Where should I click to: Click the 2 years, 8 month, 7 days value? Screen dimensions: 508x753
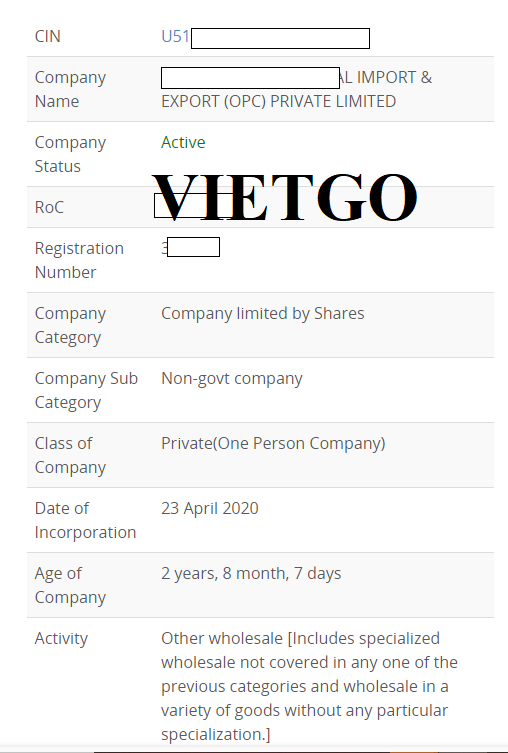tap(251, 573)
